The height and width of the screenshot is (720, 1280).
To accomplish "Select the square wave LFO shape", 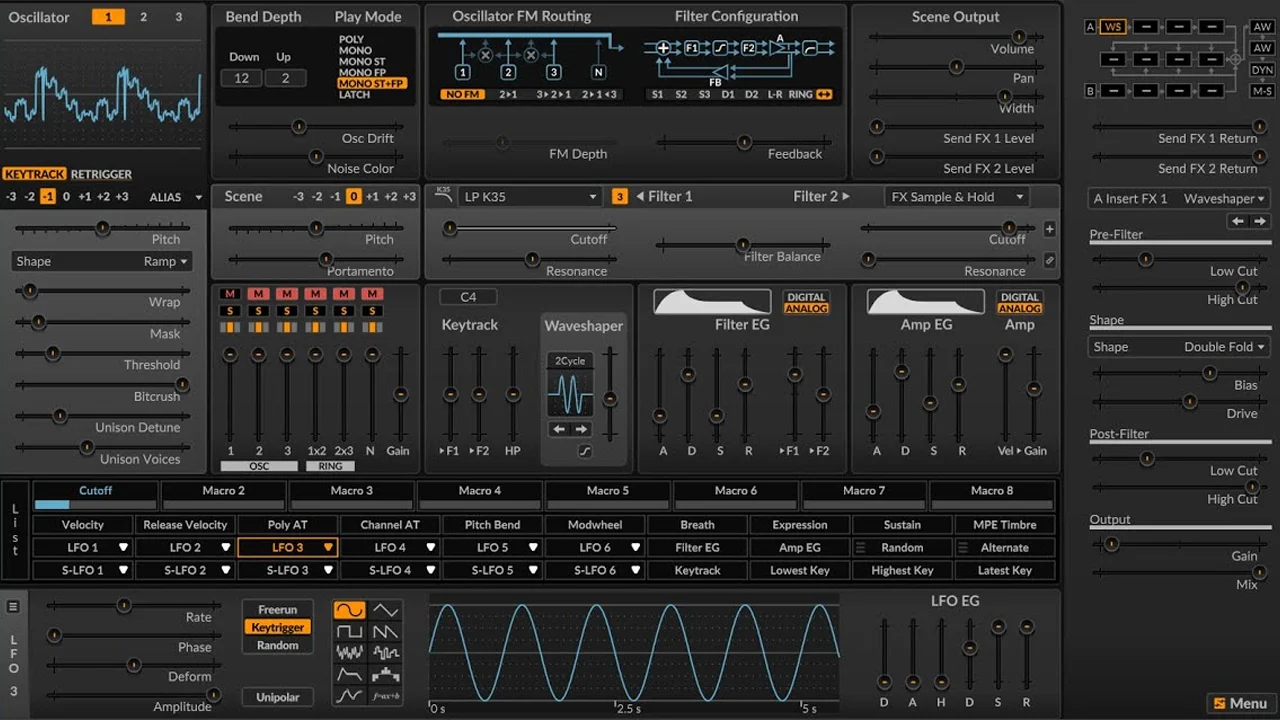I will tap(350, 631).
